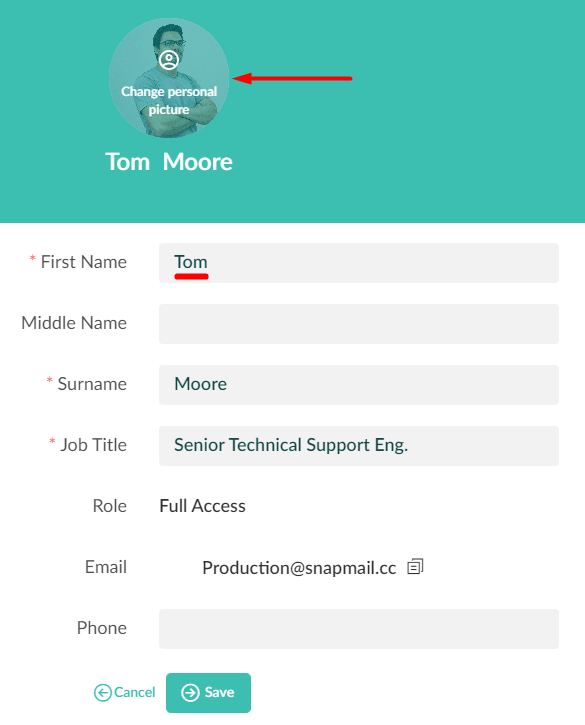Viewport: 585px width, 725px height.
Task: Click the Phone label
Action: 102,628
